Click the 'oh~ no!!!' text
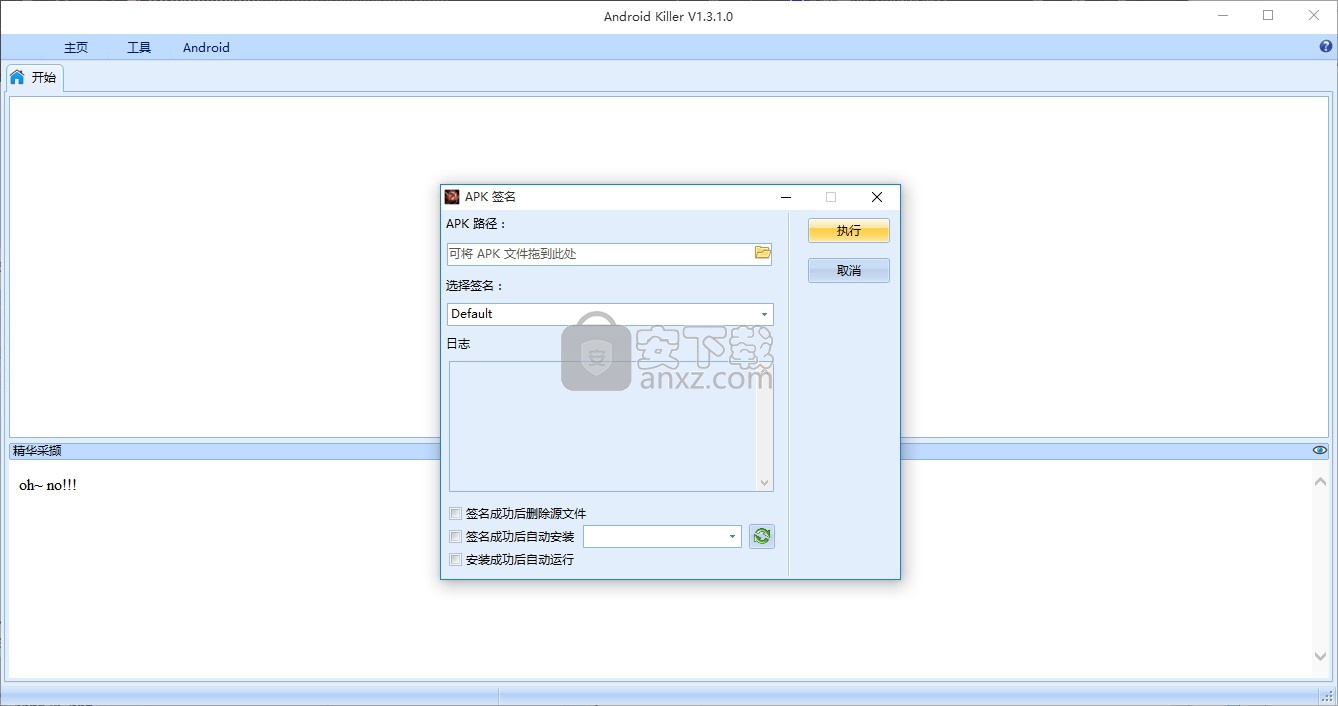Screen dimensions: 1338x706 48,485
